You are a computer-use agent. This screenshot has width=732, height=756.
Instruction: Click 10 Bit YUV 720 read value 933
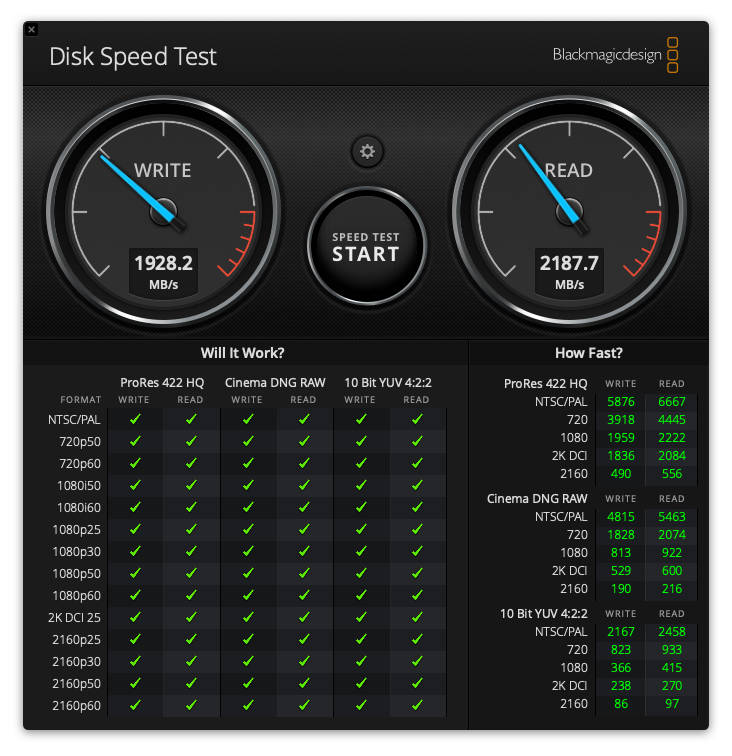tap(672, 650)
